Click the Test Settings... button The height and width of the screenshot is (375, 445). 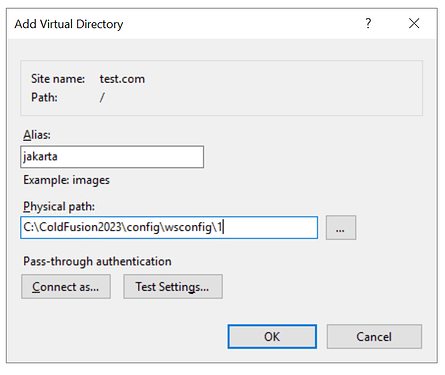point(173,287)
